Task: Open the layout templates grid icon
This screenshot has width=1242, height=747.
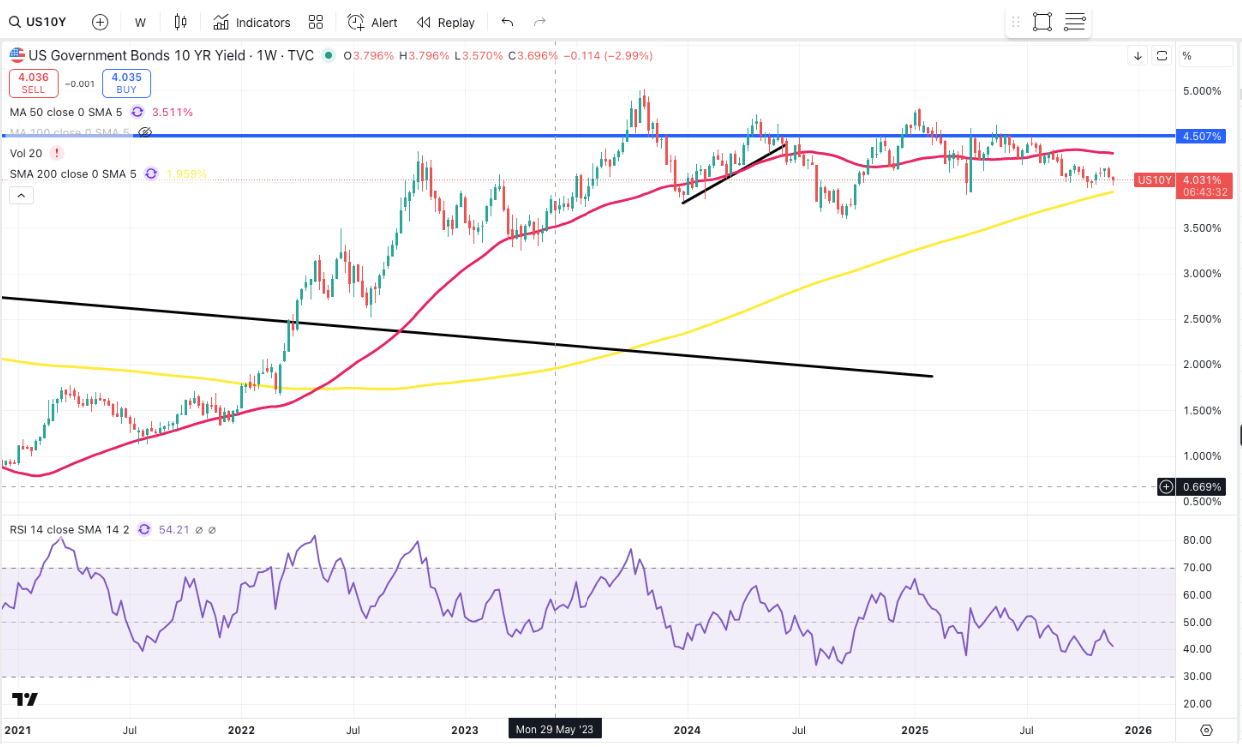Action: pyautogui.click(x=316, y=22)
